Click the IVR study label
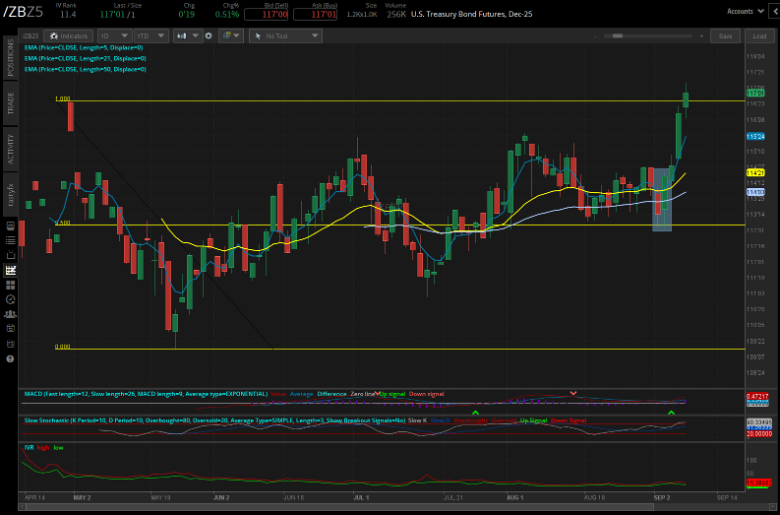This screenshot has width=780, height=515. (x=29, y=448)
